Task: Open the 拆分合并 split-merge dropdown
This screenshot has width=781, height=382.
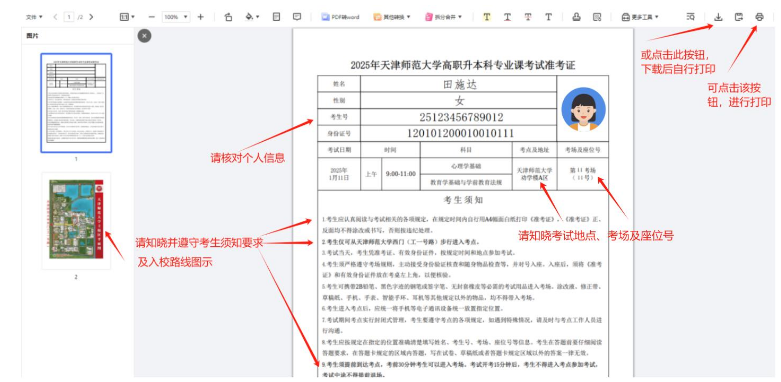Action: (443, 17)
